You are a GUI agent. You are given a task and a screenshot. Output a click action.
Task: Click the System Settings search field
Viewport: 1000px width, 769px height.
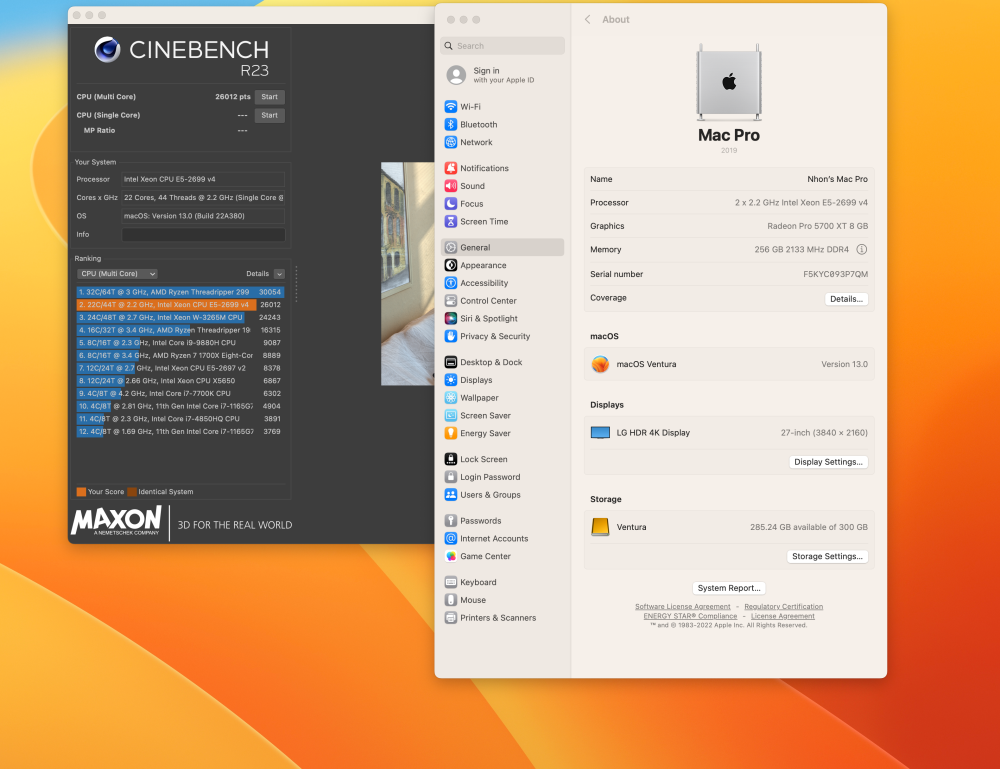(503, 46)
